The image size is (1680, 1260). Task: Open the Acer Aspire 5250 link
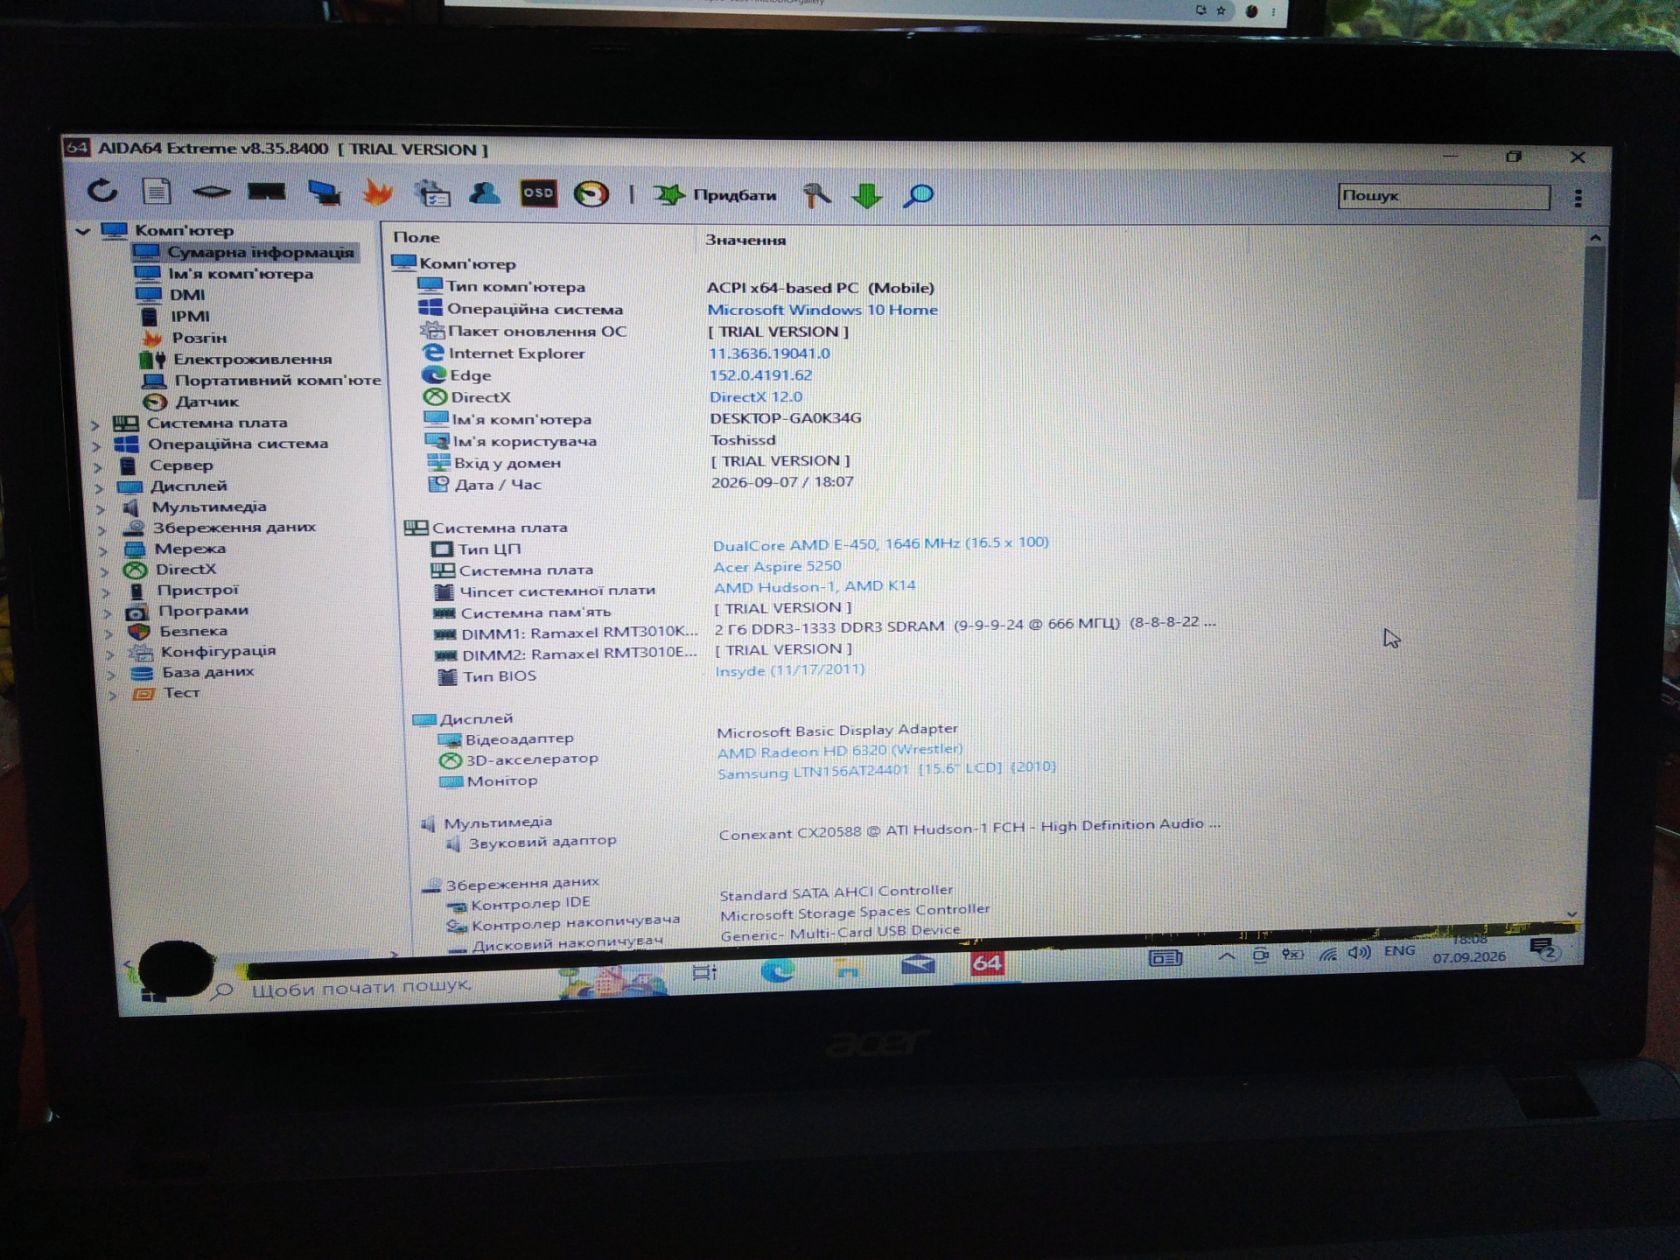point(777,566)
